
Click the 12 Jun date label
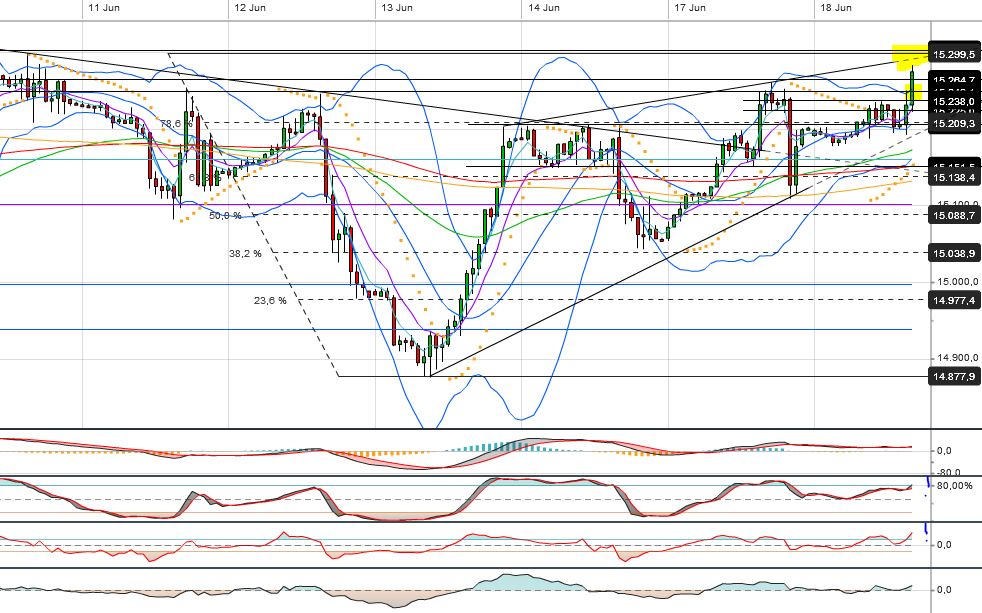pos(250,8)
